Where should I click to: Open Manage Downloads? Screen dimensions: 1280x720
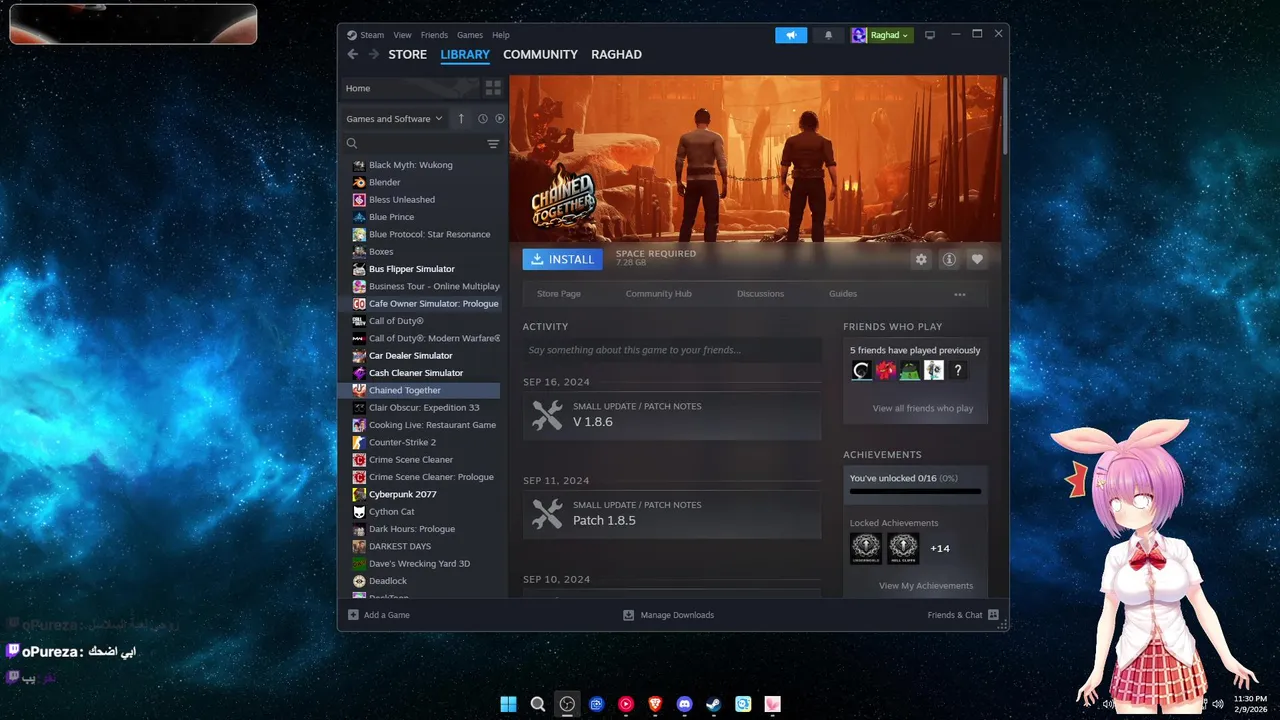point(668,615)
